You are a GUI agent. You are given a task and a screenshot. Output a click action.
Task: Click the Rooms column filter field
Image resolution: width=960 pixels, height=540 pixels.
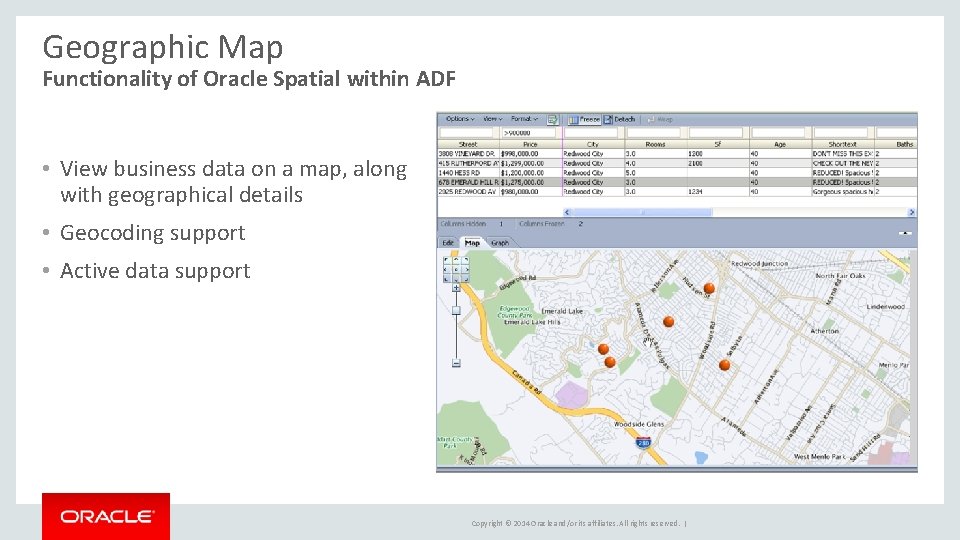(653, 132)
